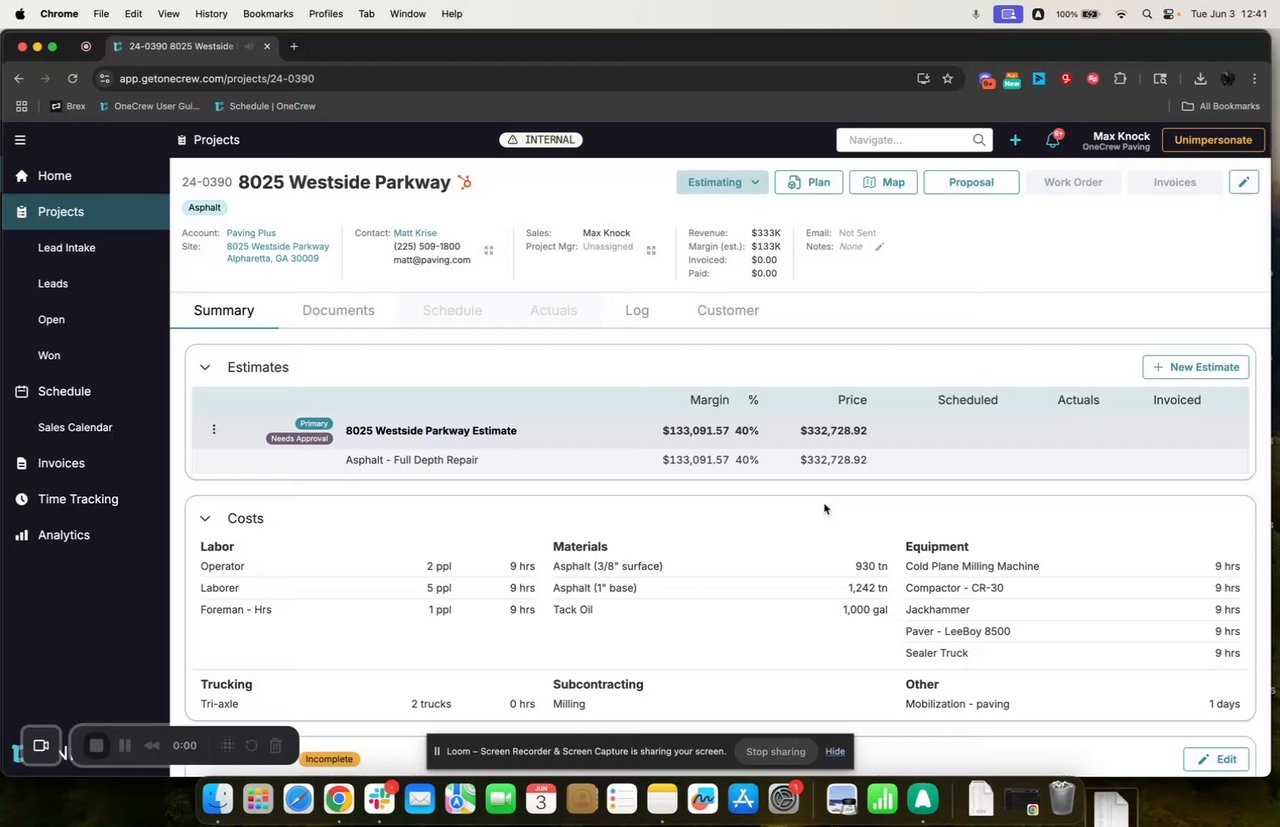This screenshot has width=1280, height=827.
Task: Open Finder in the Dock
Action: pyautogui.click(x=218, y=799)
